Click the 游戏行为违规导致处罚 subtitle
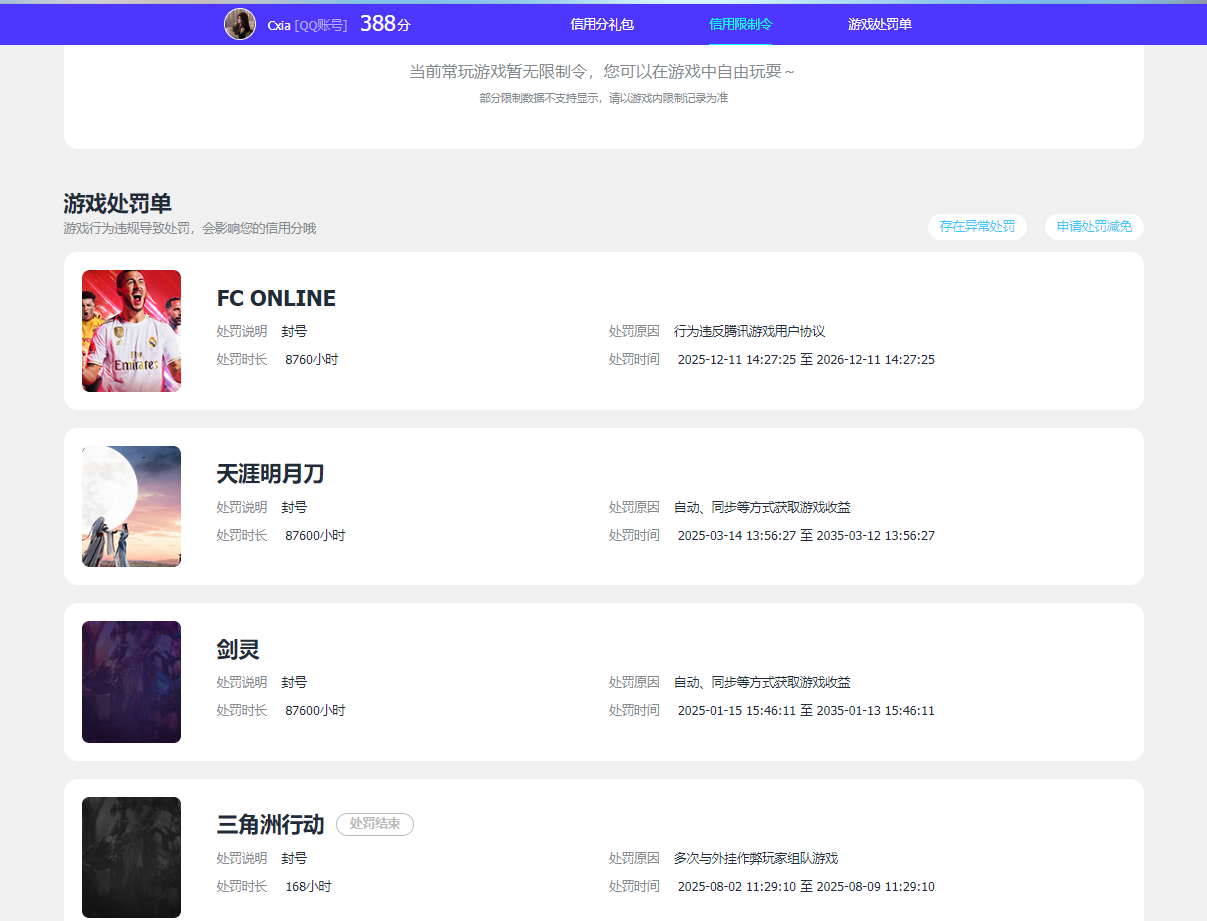The width and height of the screenshot is (1207, 921). pyautogui.click(x=190, y=228)
